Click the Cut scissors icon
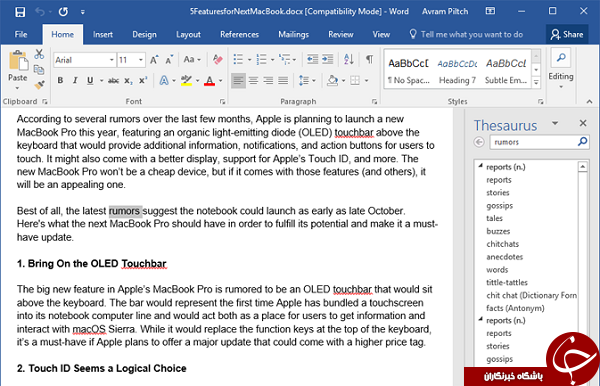Image resolution: width=600 pixels, height=386 pixels. pyautogui.click(x=39, y=54)
